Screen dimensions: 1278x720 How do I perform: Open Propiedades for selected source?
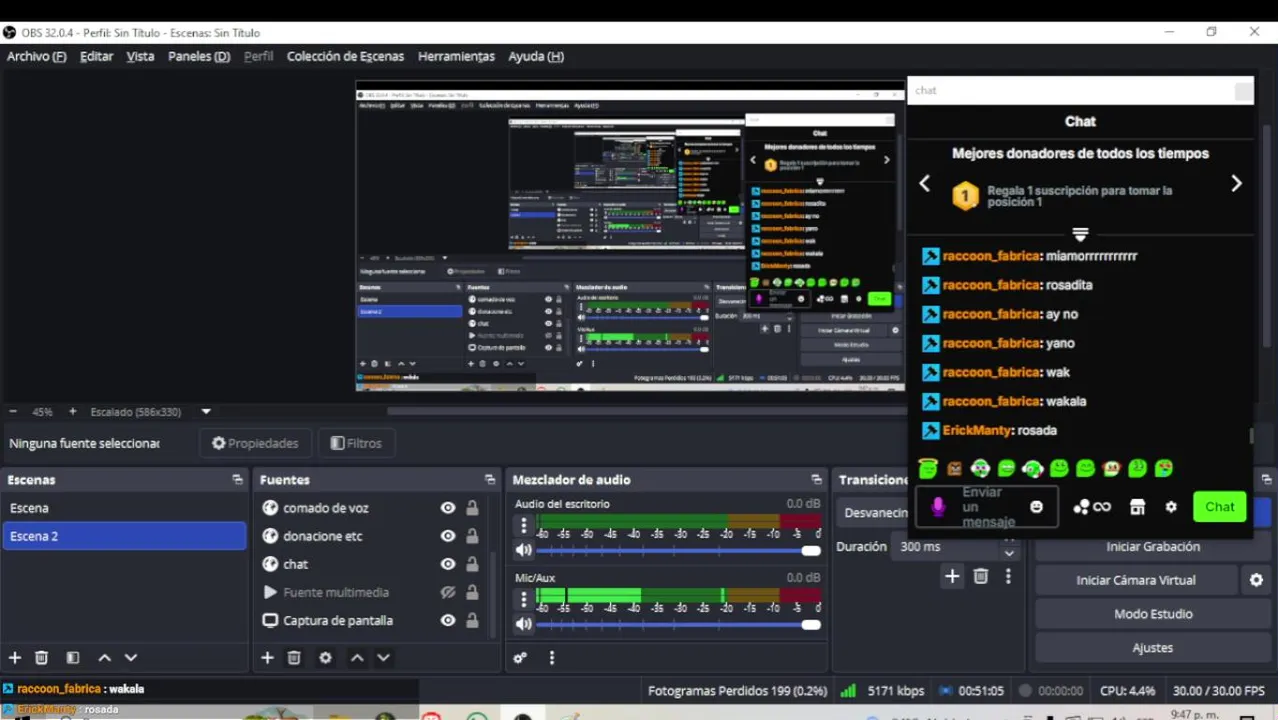click(x=254, y=443)
